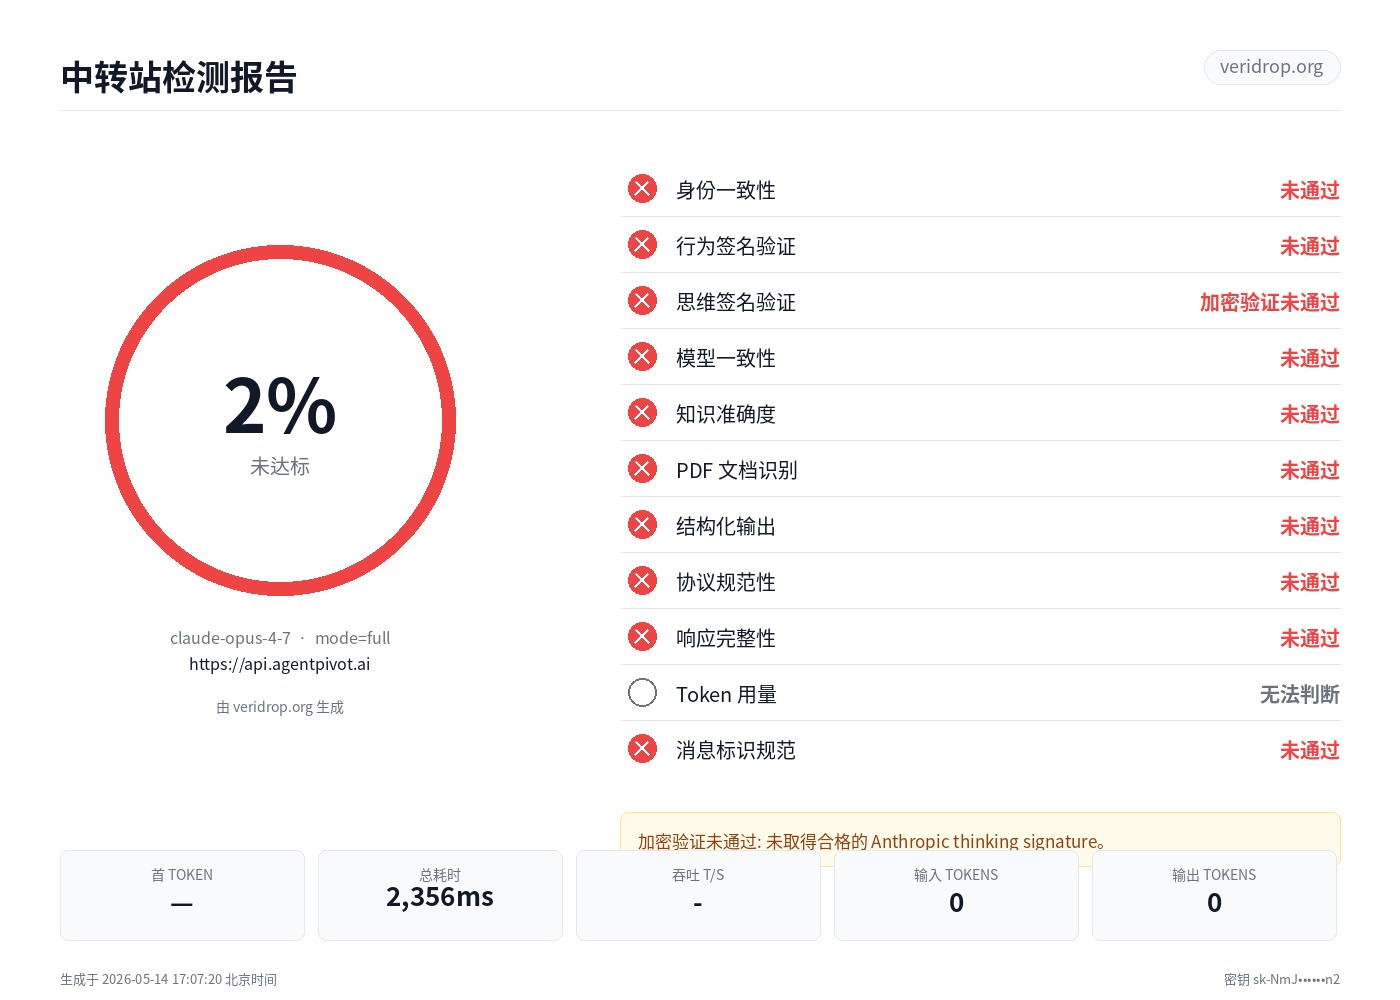
Task: Click the red X icon for 消息标识规范
Action: tap(642, 749)
